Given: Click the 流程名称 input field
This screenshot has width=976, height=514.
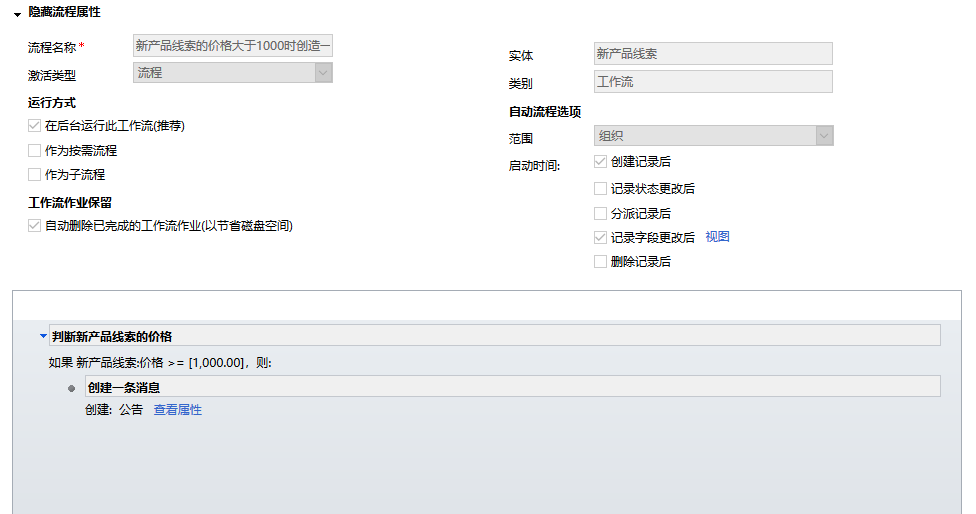Looking at the screenshot, I should pos(233,46).
